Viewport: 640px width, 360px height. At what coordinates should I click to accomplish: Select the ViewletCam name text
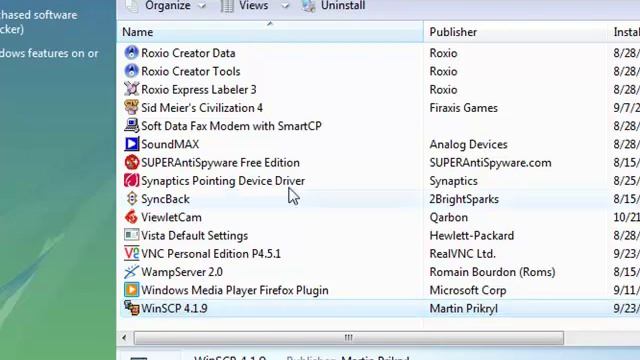coord(171,217)
